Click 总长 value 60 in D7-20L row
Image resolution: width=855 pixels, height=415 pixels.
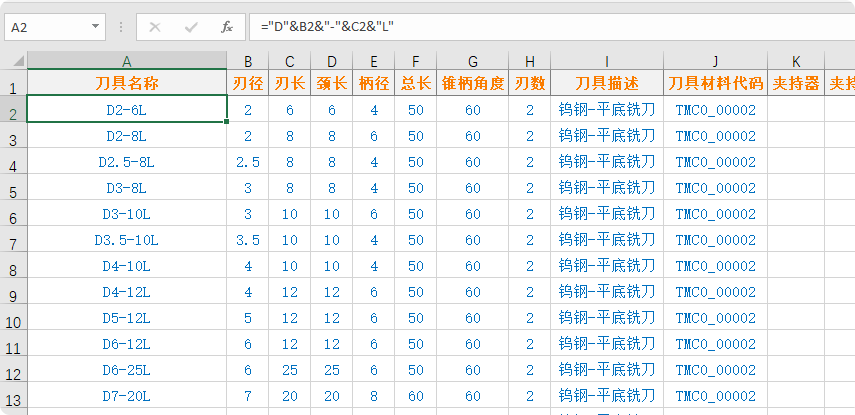click(416, 395)
